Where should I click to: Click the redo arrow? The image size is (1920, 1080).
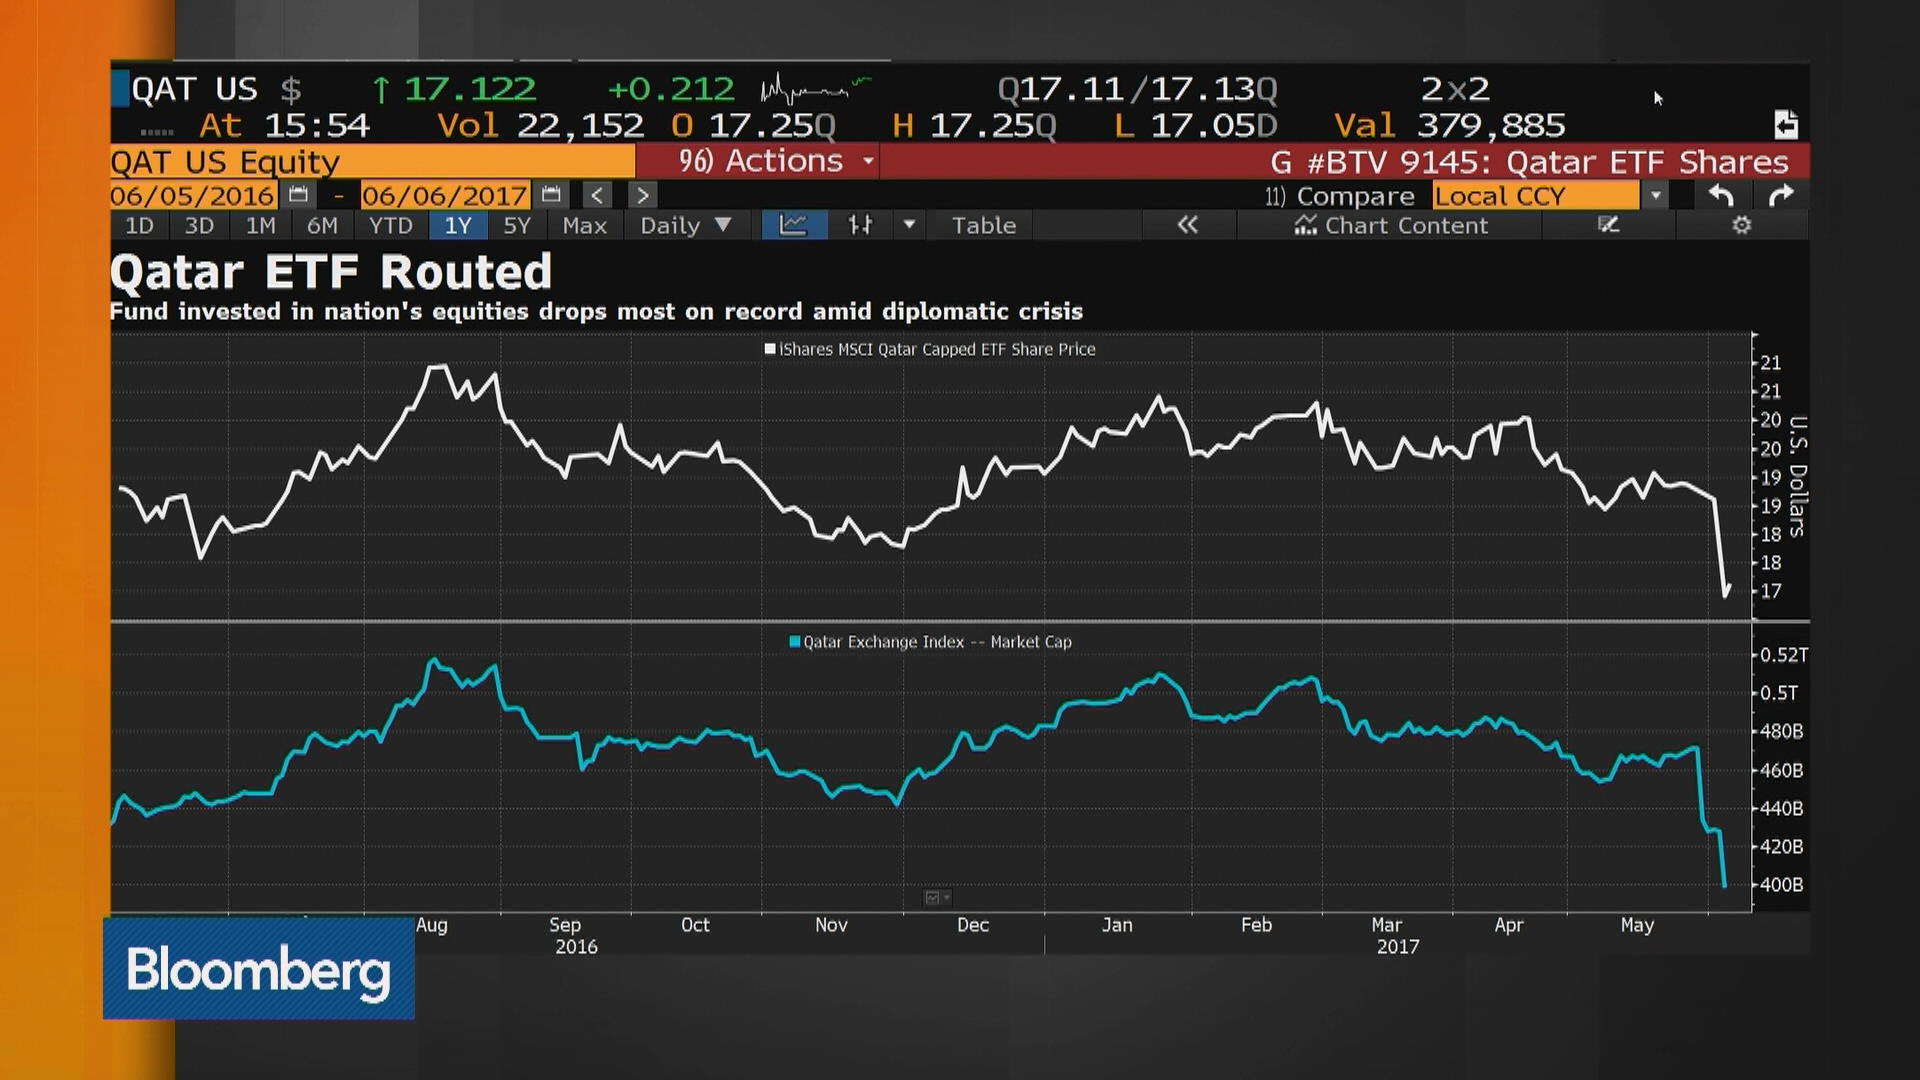click(1781, 196)
